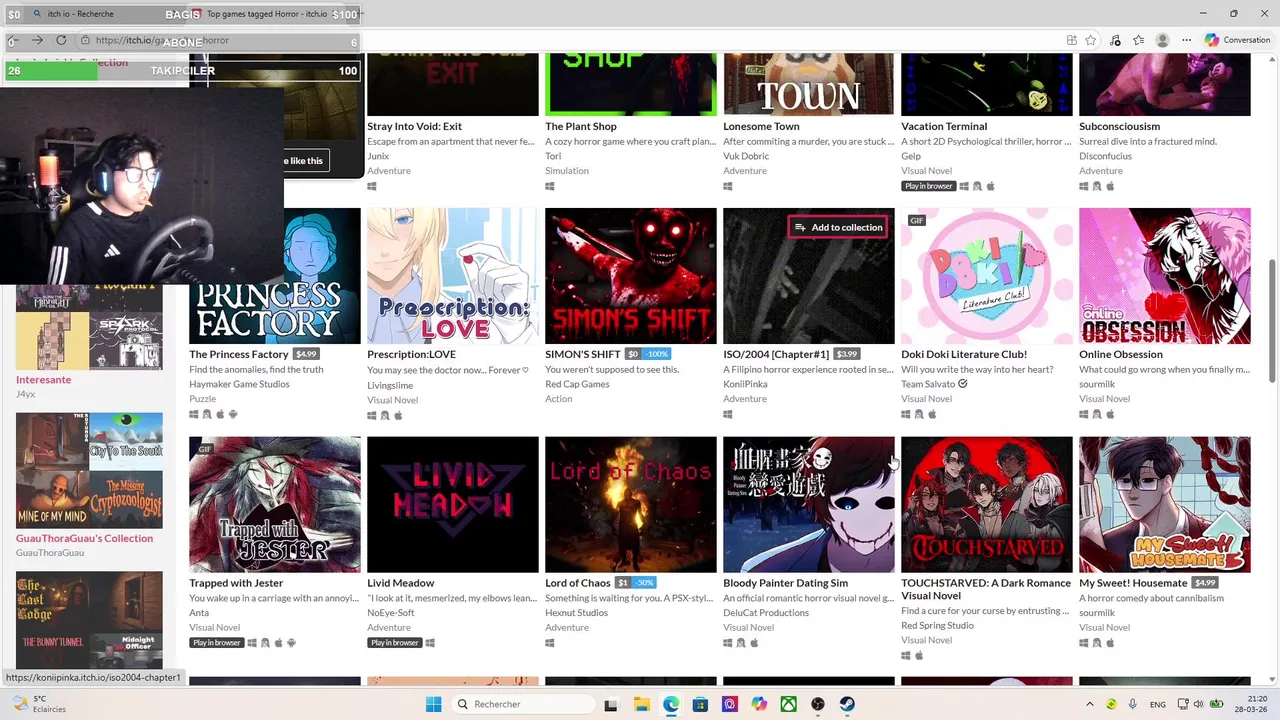Open split screen icon in Edge toolbar
The image size is (1280, 720).
tap(1071, 40)
